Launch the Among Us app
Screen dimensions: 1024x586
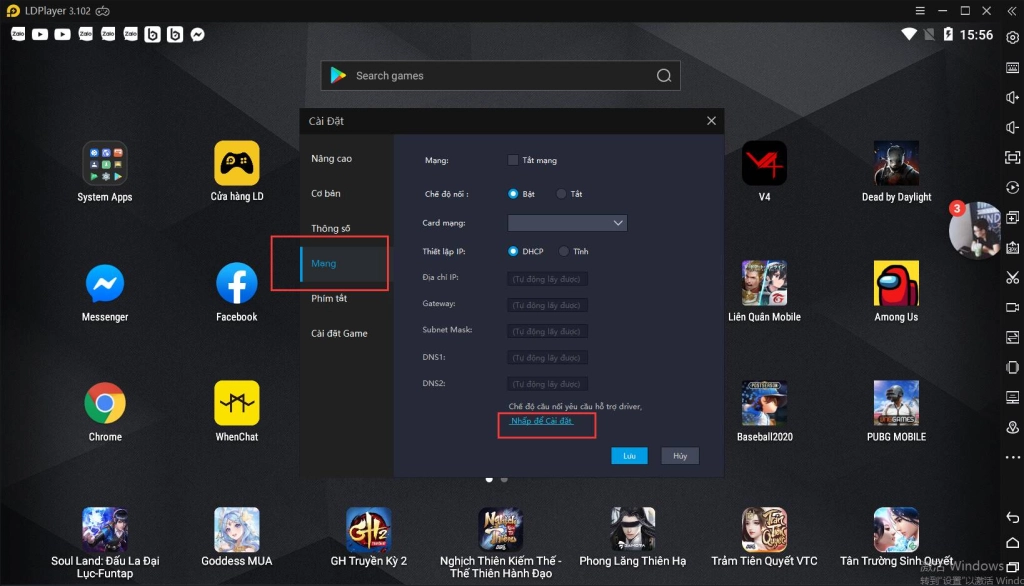tap(896, 284)
